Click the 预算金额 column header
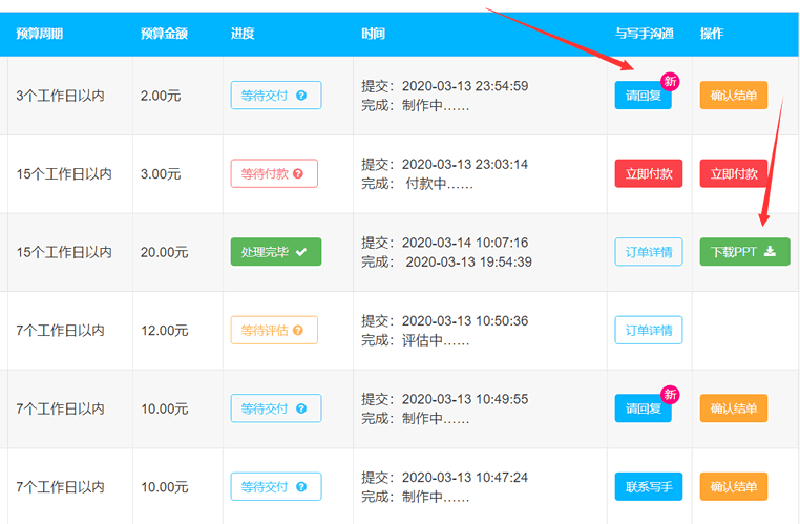The height and width of the screenshot is (524, 800). coord(164,34)
